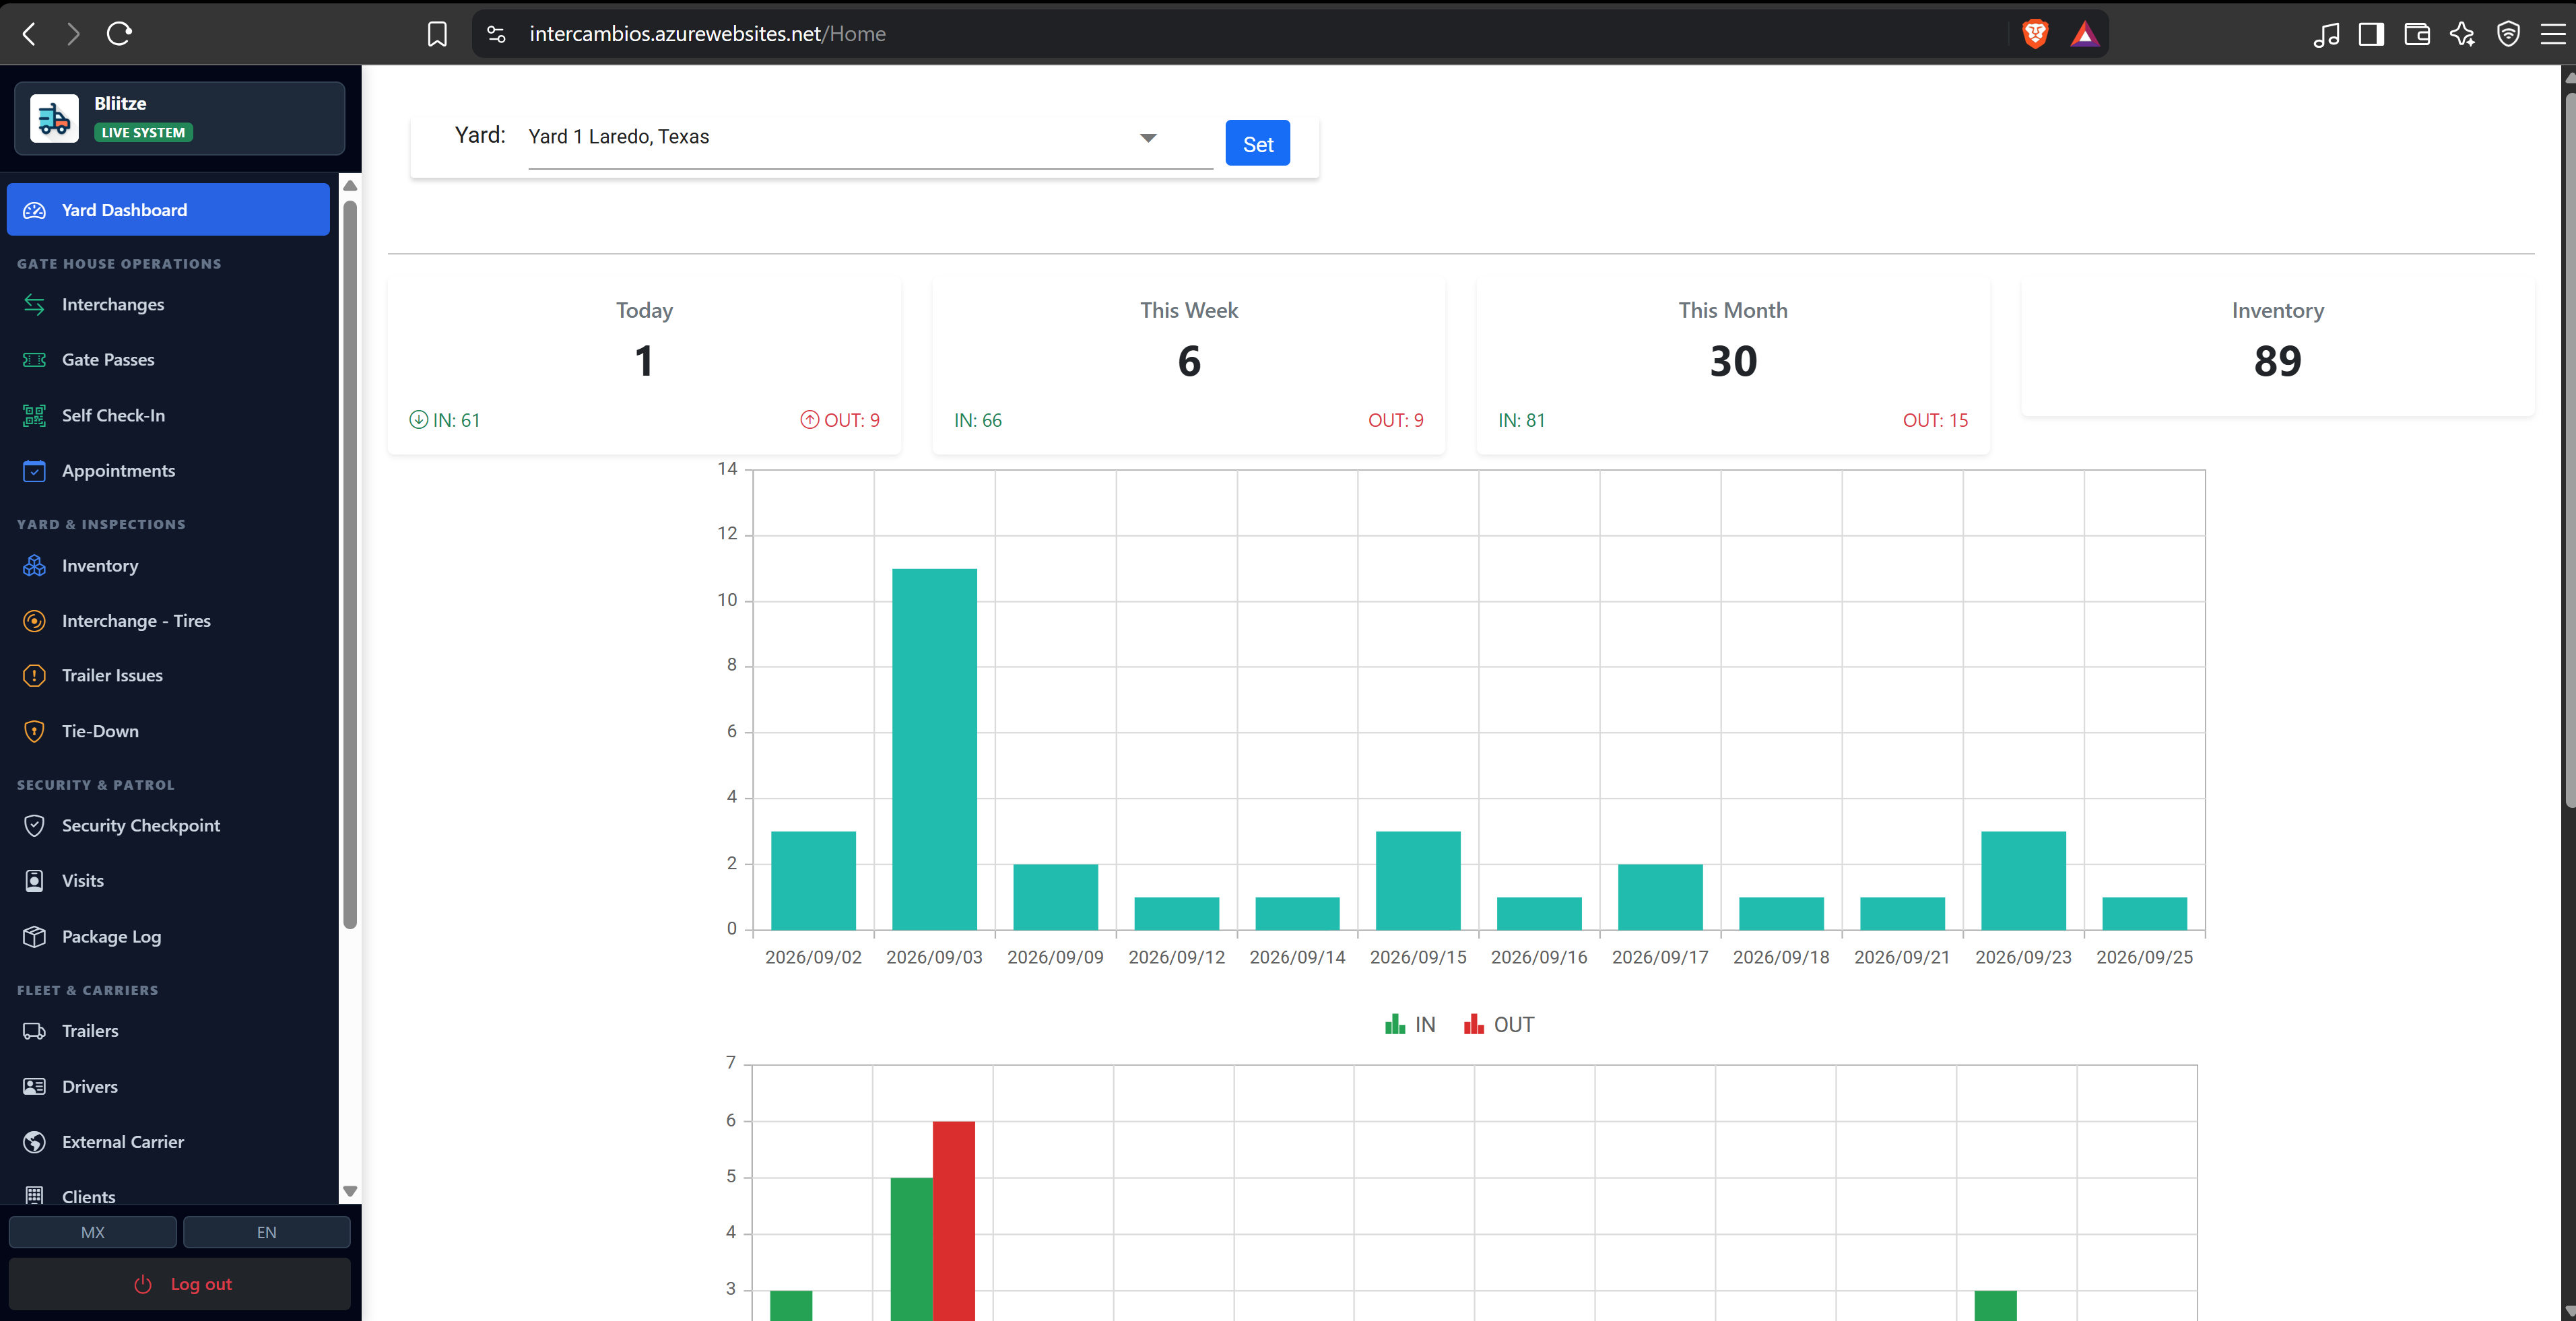Click the External Carrier globe icon
The width and height of the screenshot is (2576, 1321).
click(34, 1142)
